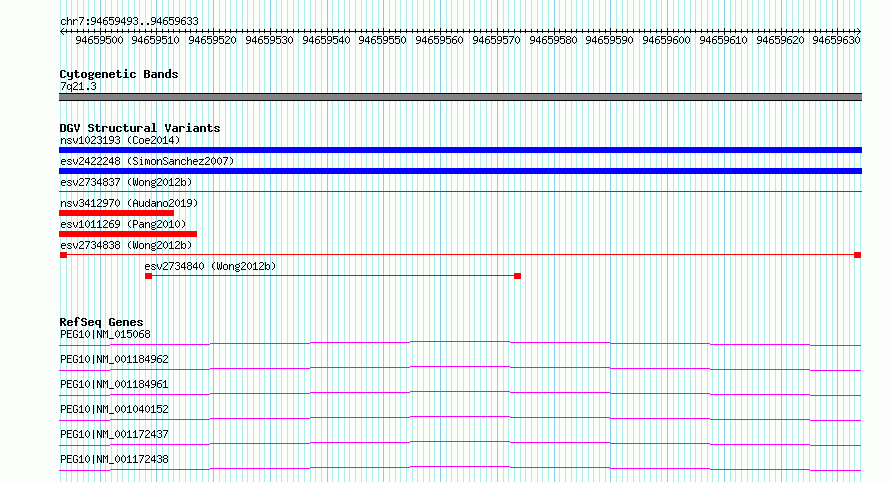Click the left end block of esv2734838
Image resolution: width=890 pixels, height=482 pixels.
[64, 255]
